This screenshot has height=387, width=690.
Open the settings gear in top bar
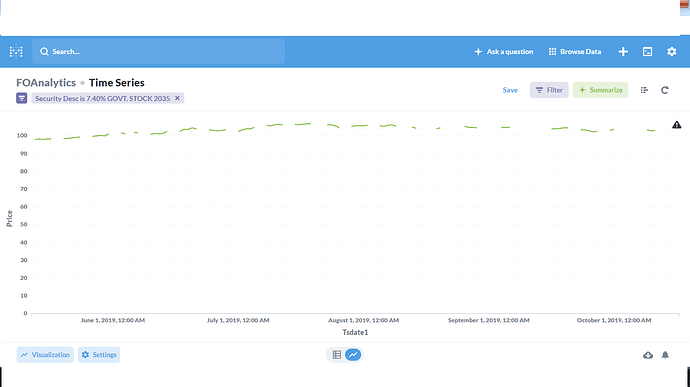672,52
